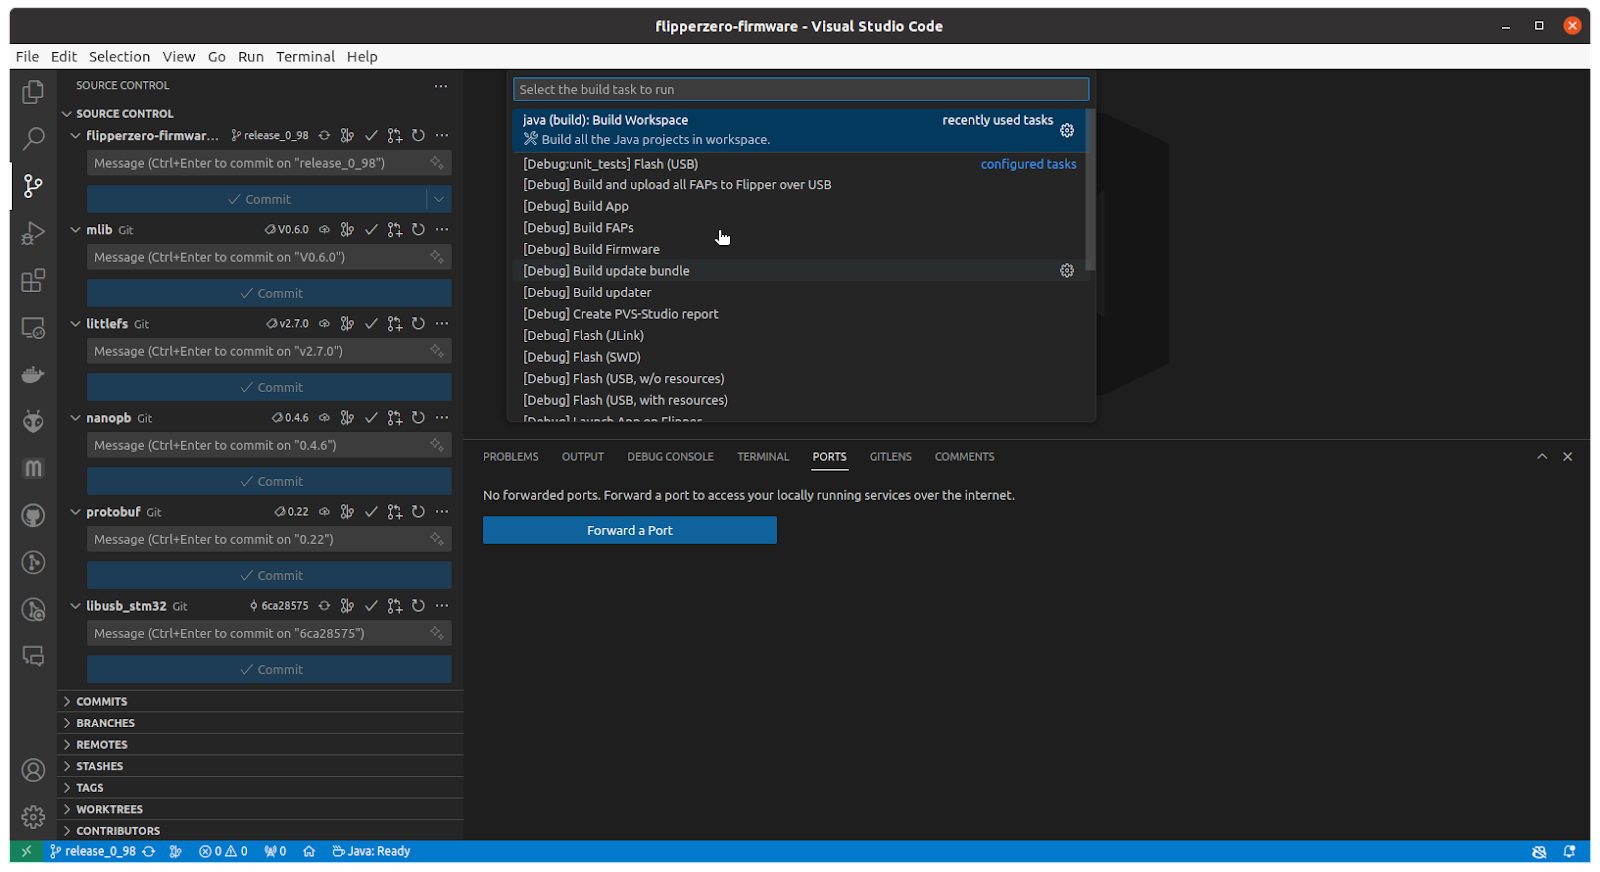The image size is (1600, 872).
Task: Open Source Control views and more actions
Action: click(x=441, y=86)
